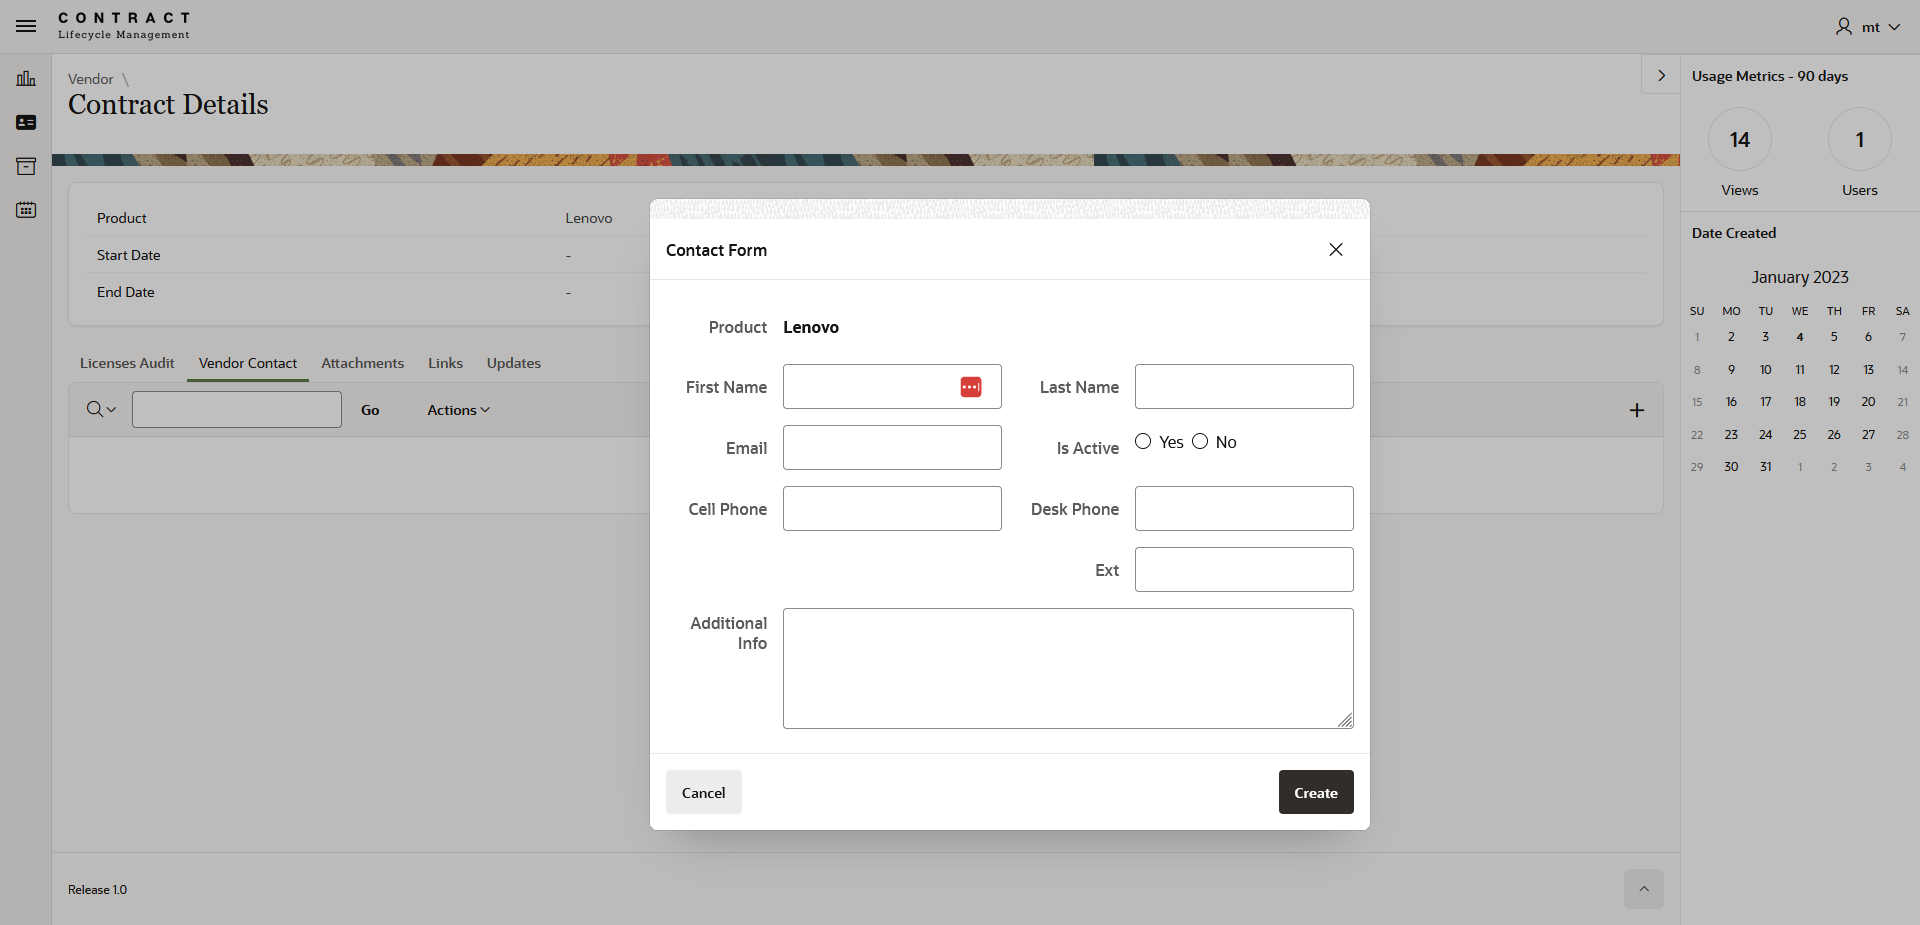Image resolution: width=1920 pixels, height=925 pixels.
Task: Expand the mt user menu
Action: point(1867,27)
